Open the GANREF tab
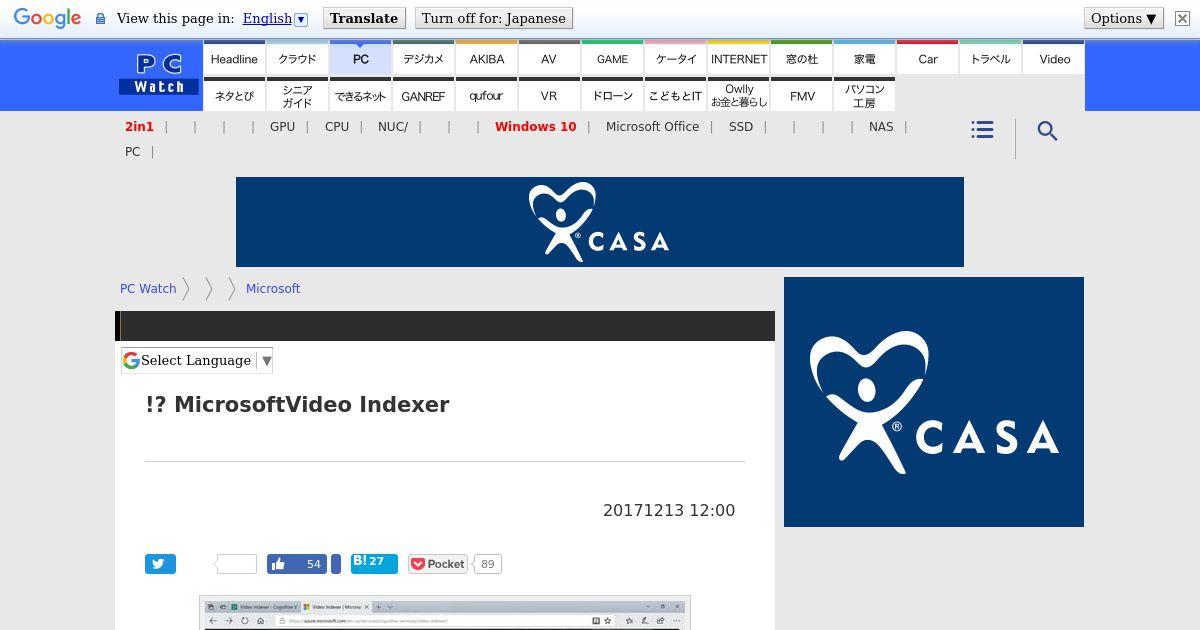The image size is (1200, 630). coord(423,95)
